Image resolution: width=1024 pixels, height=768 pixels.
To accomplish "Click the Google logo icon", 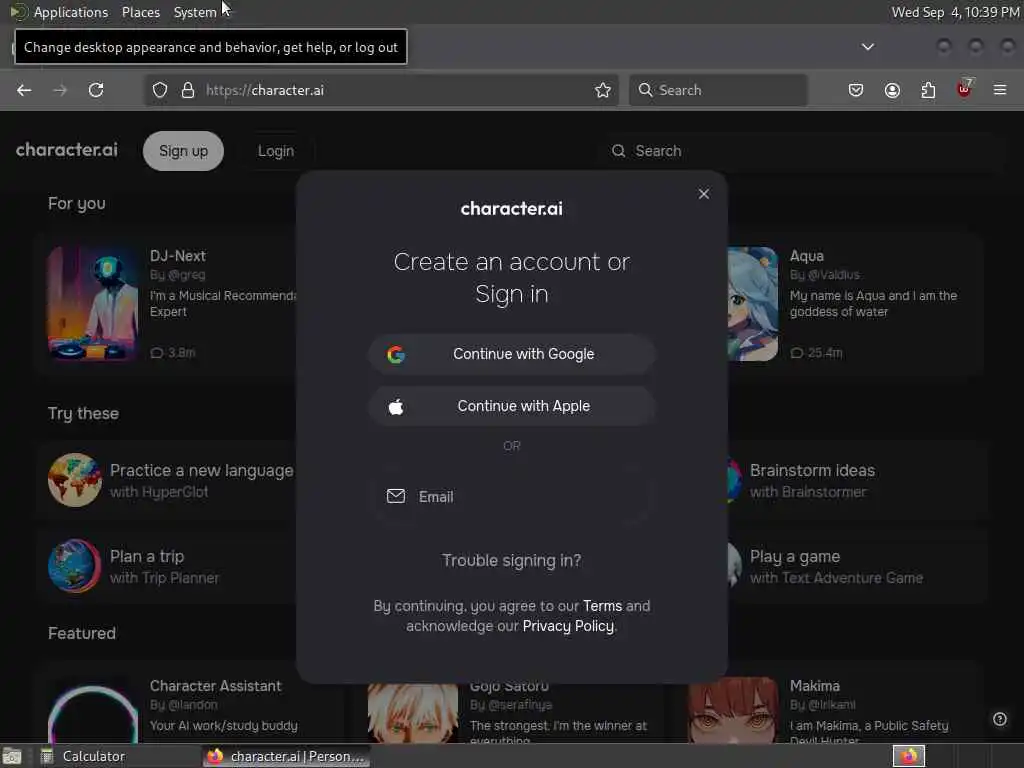I will (x=396, y=354).
